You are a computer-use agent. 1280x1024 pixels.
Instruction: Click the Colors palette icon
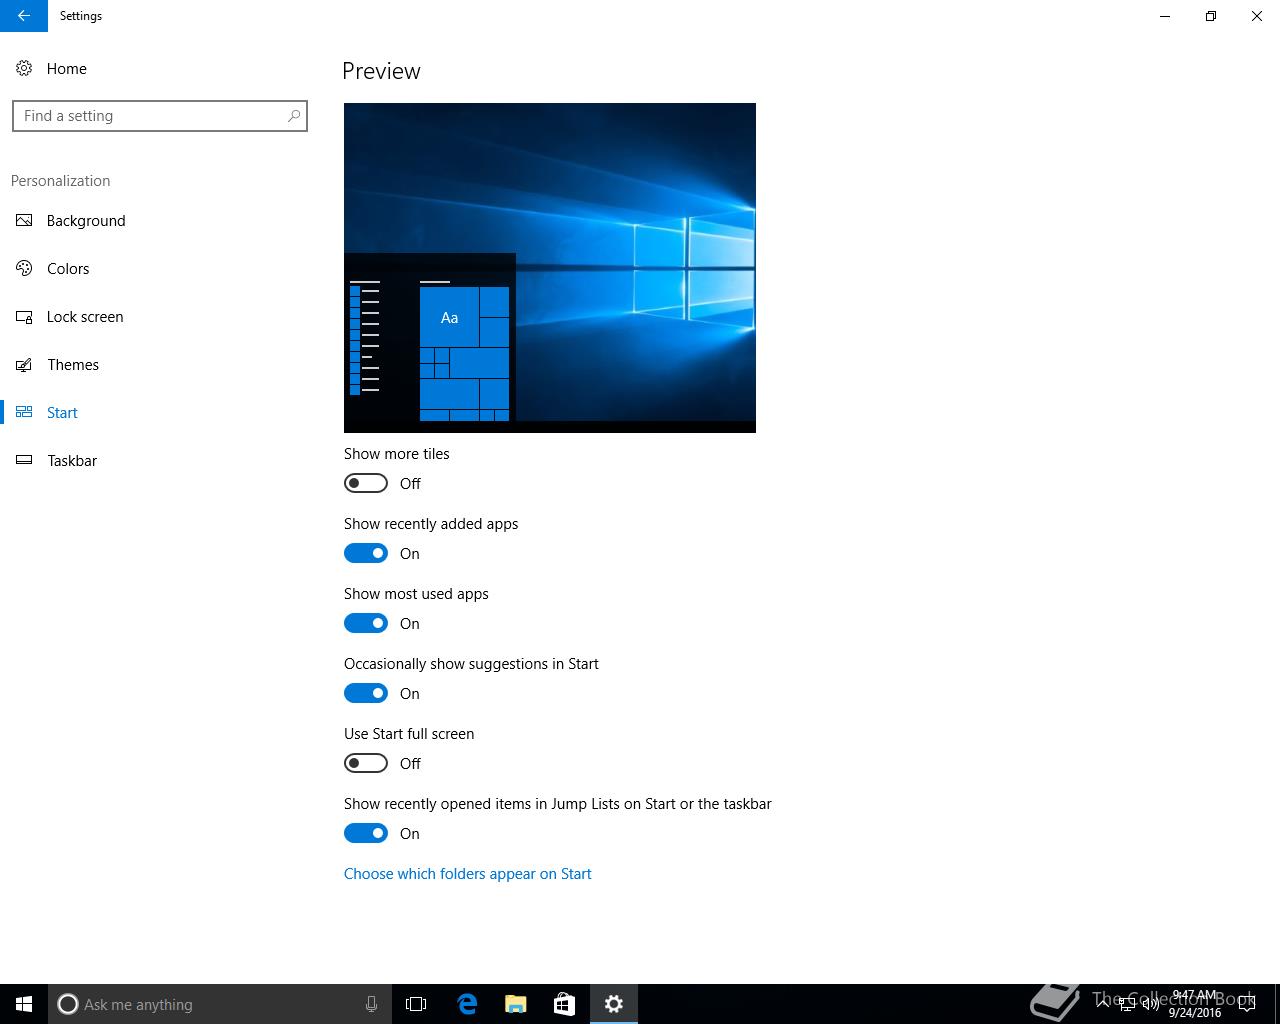click(24, 269)
